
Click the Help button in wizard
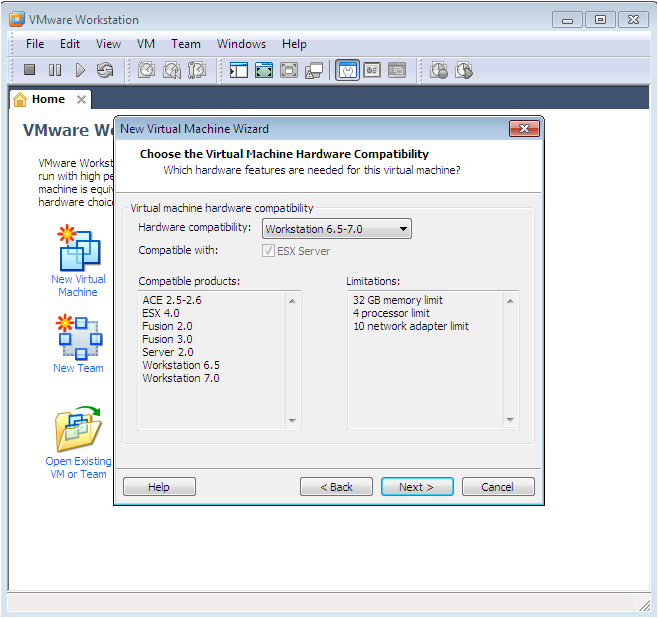click(x=159, y=487)
